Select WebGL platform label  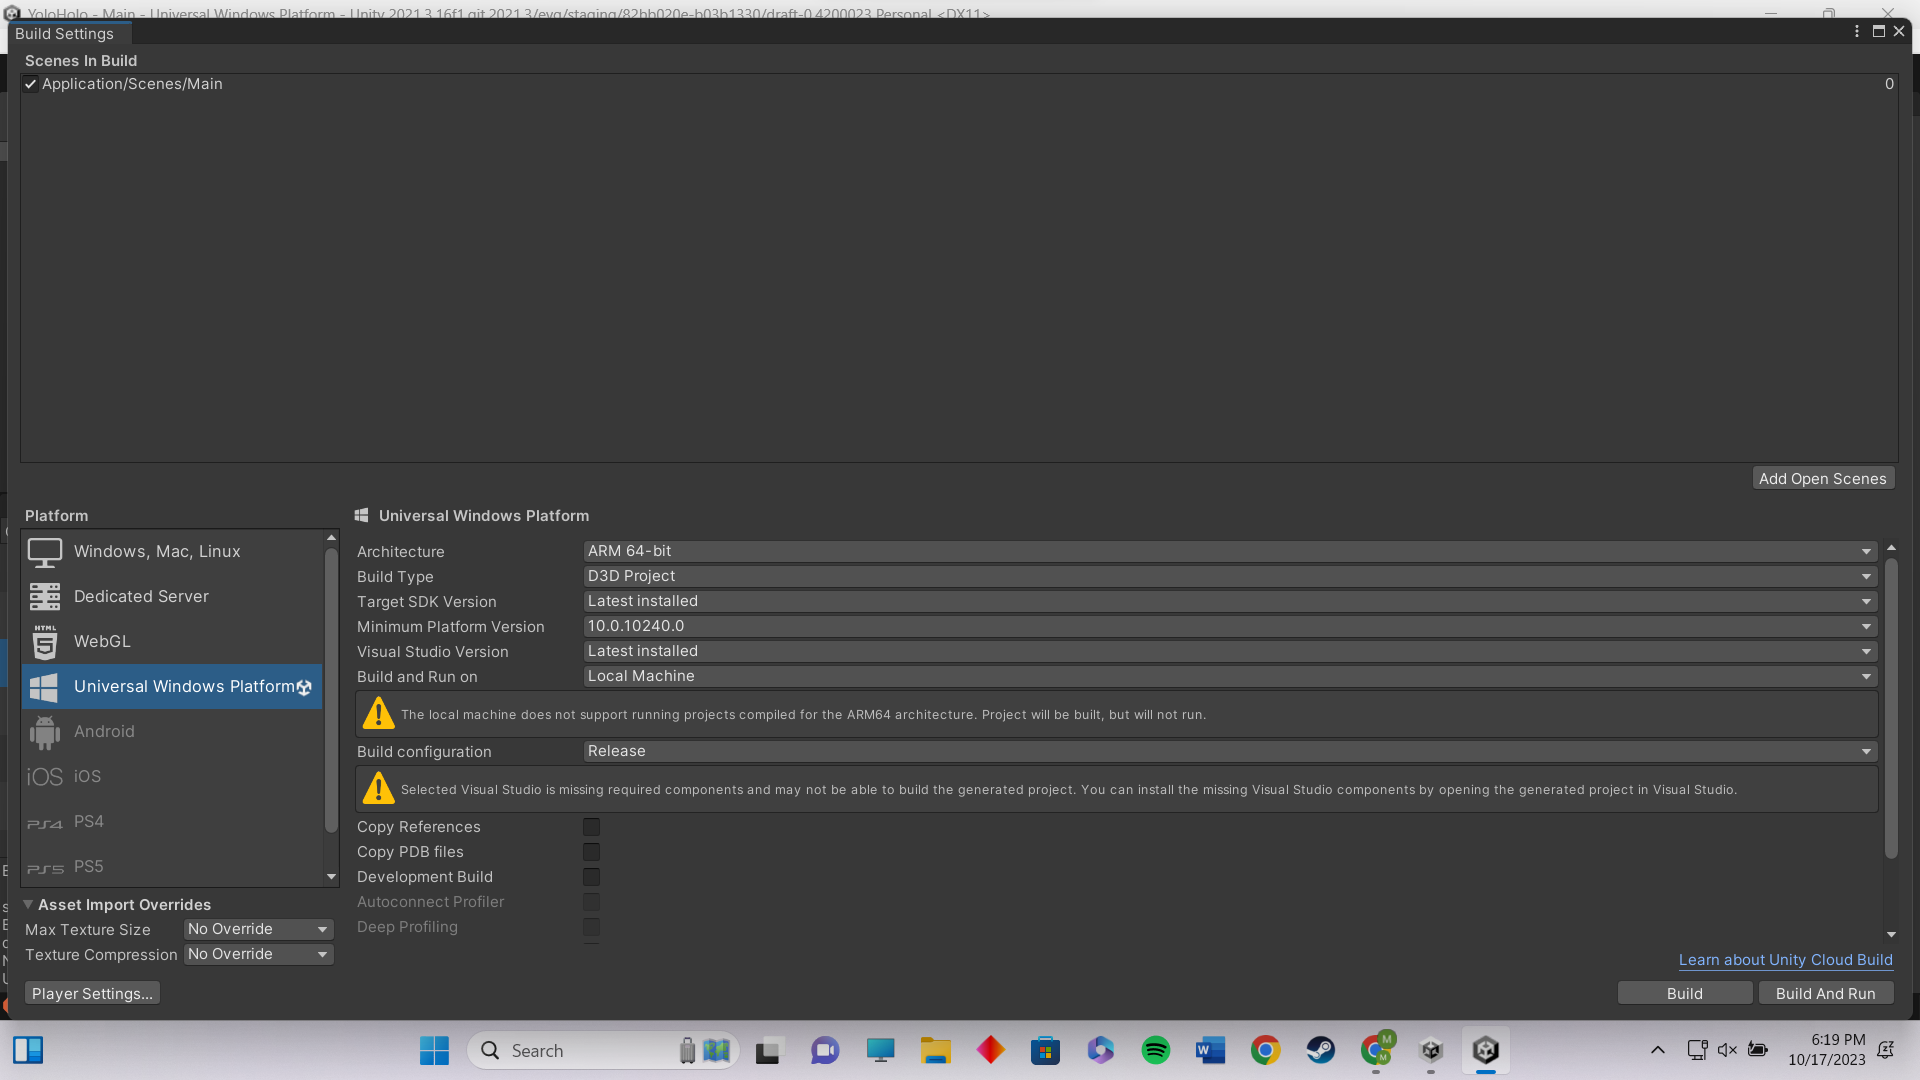(x=102, y=642)
